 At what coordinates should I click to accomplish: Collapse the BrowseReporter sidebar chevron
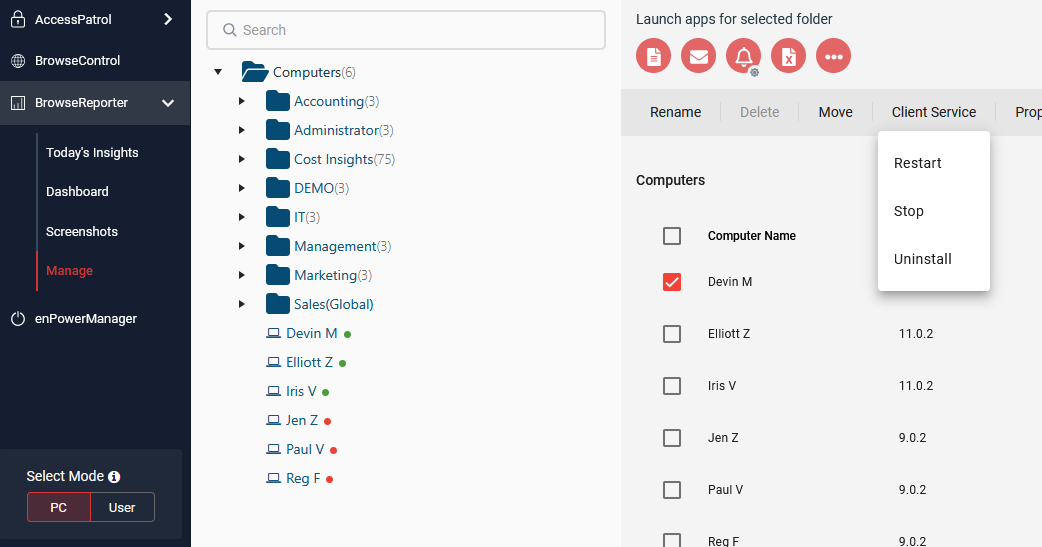pyautogui.click(x=168, y=103)
